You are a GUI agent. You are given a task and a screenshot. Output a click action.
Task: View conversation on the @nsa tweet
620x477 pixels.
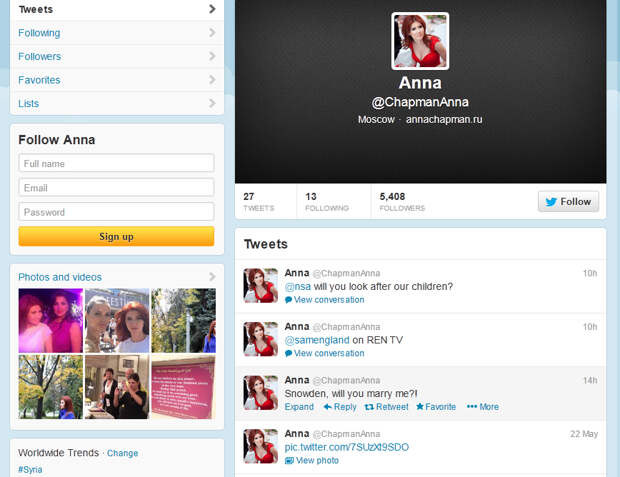[x=329, y=300]
